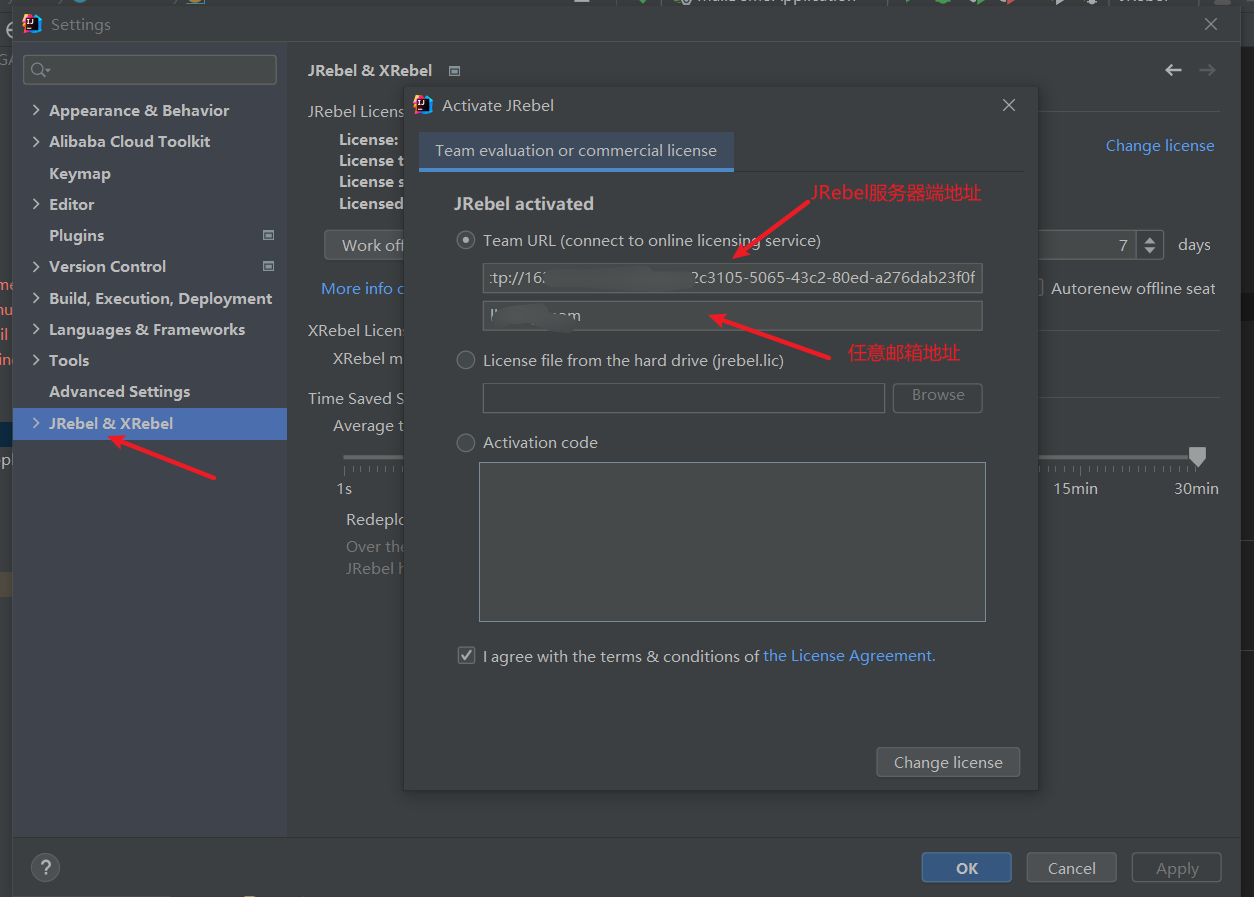Click the license file path field

[x=684, y=397]
